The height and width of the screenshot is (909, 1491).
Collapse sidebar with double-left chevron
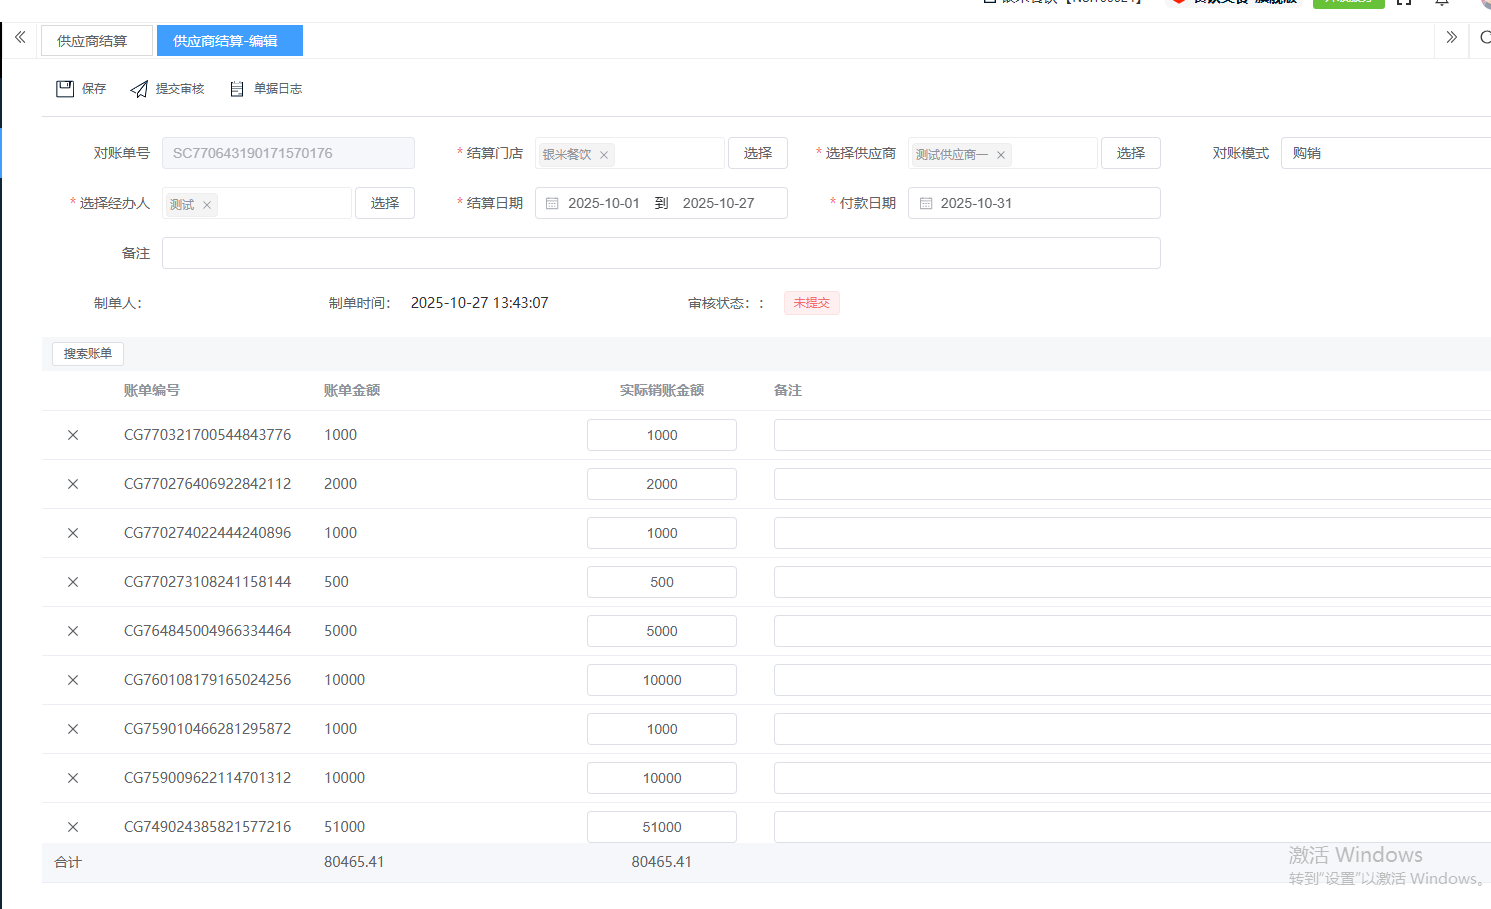pos(20,38)
